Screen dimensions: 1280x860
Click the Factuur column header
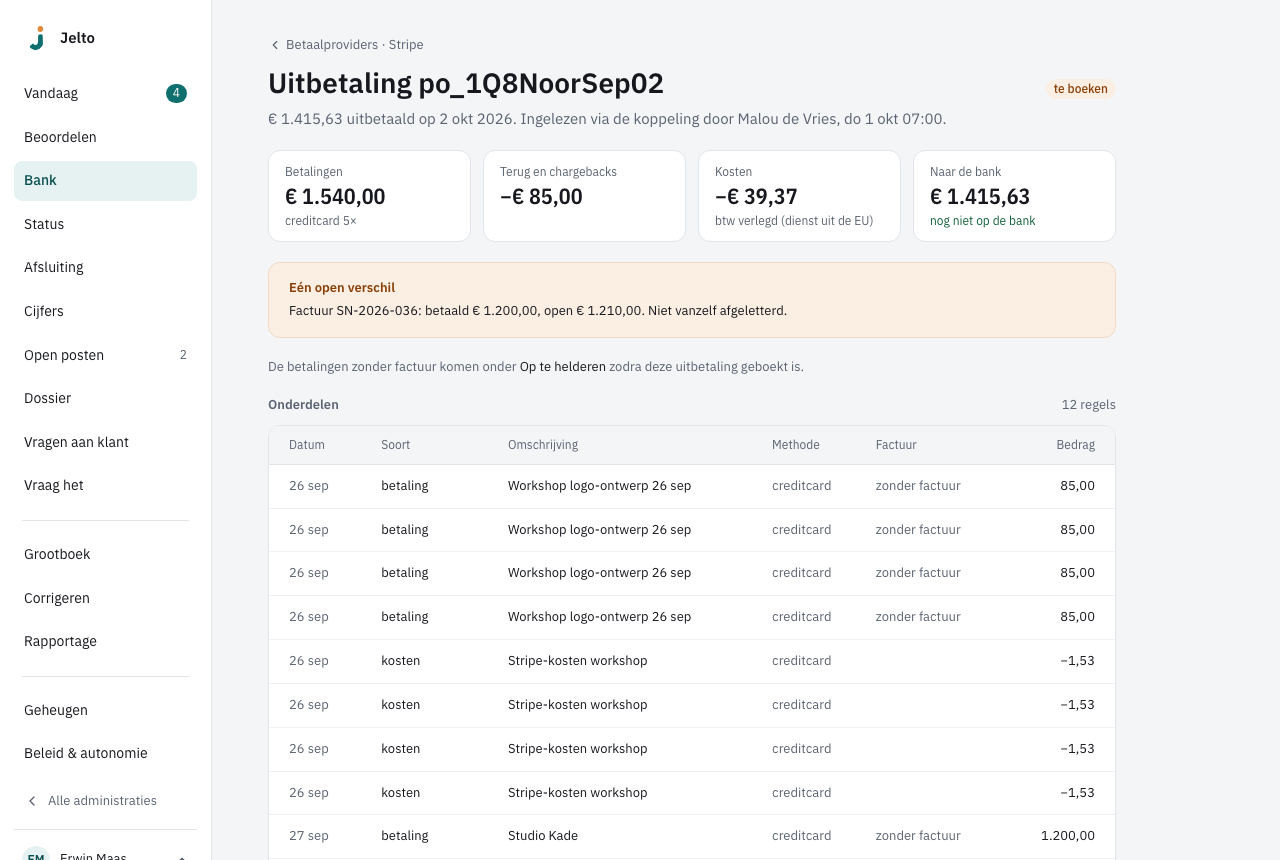click(x=896, y=445)
